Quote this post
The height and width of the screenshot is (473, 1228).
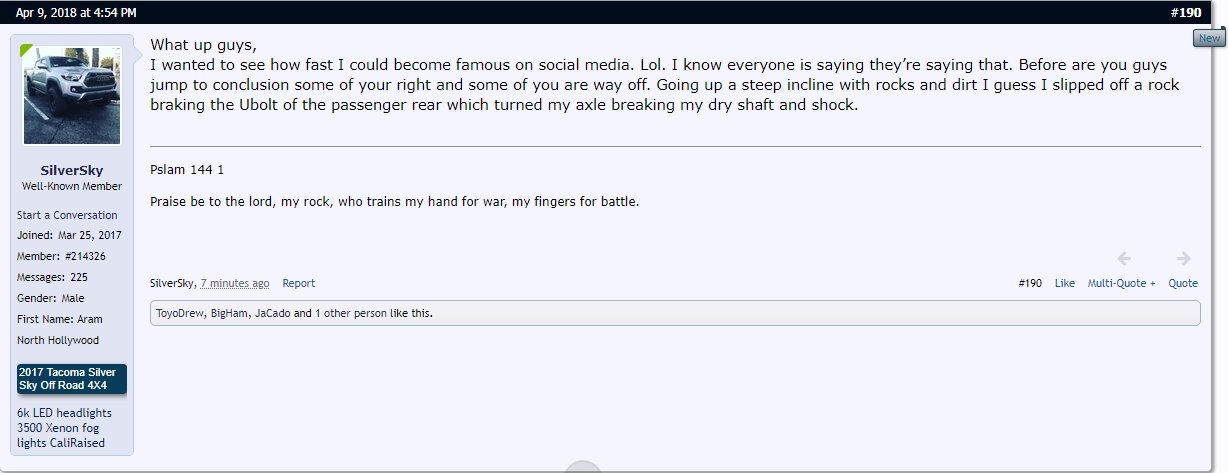coord(1183,283)
